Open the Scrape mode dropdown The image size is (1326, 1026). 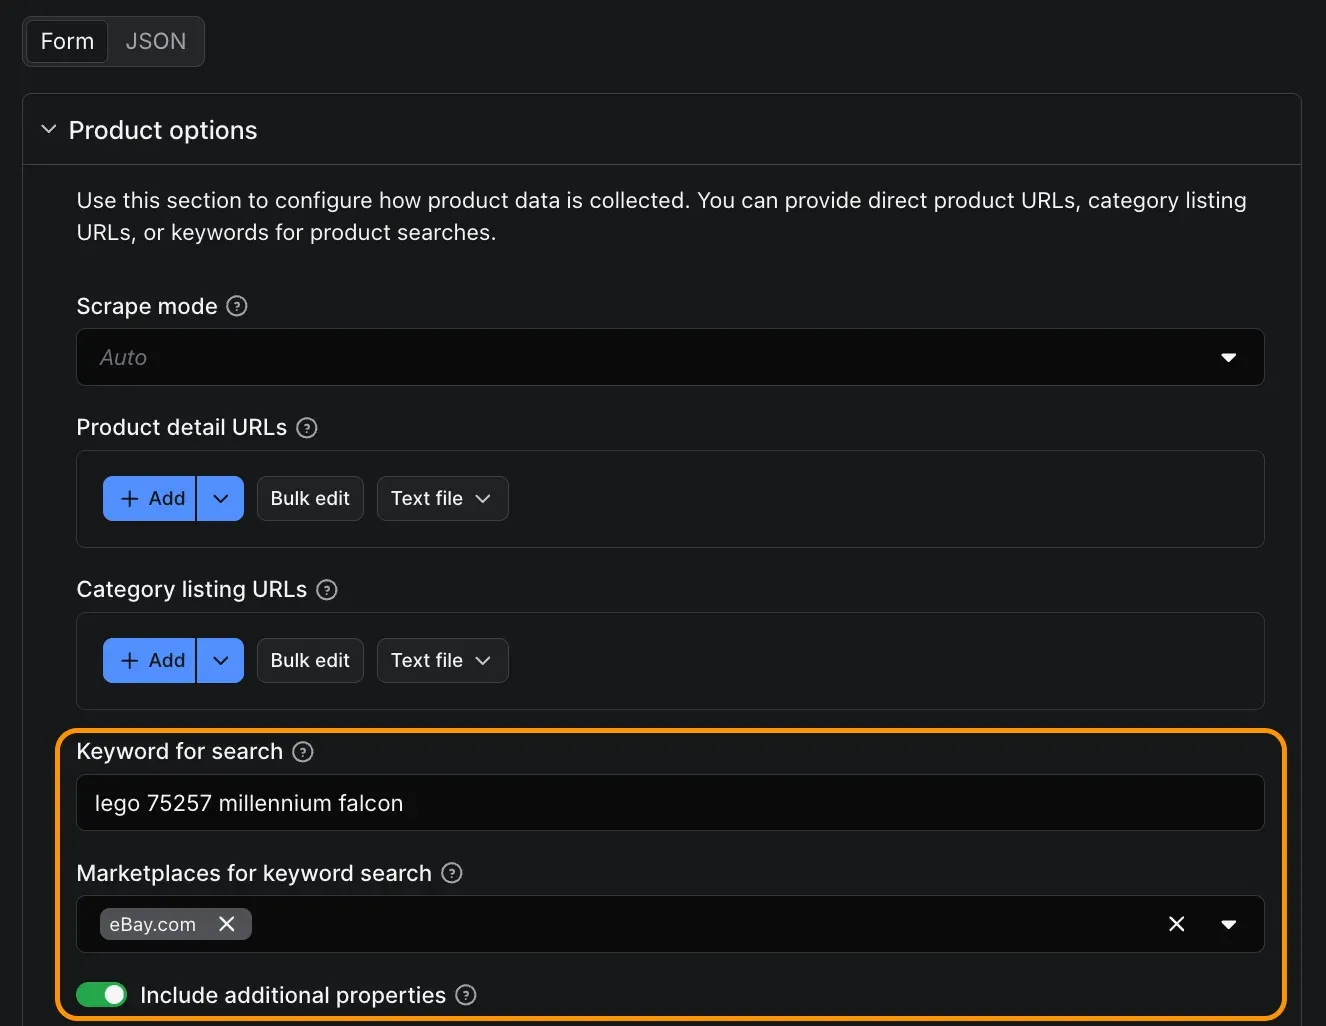(670, 357)
